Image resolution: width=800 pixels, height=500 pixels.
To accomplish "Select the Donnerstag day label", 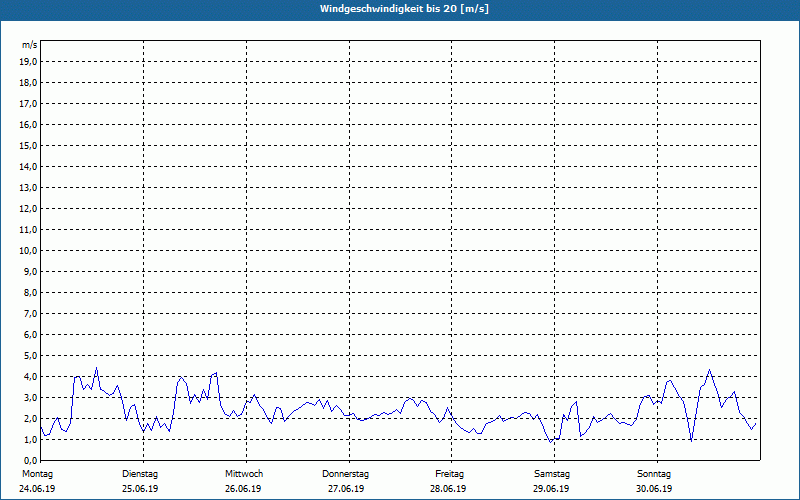I will pos(345,474).
